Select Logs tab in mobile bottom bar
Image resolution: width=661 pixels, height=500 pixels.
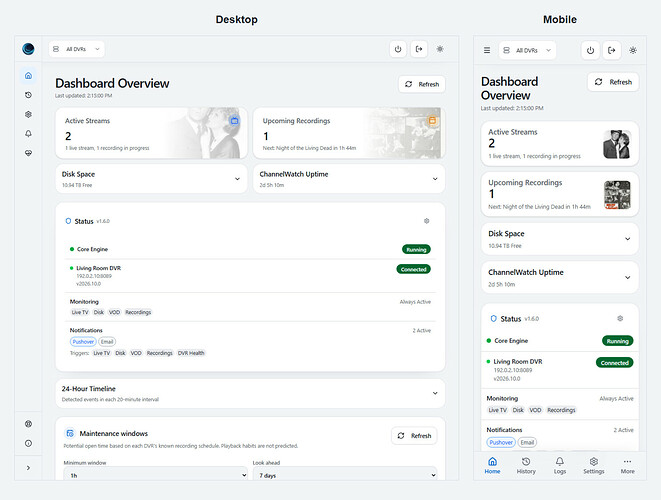[x=560, y=465]
